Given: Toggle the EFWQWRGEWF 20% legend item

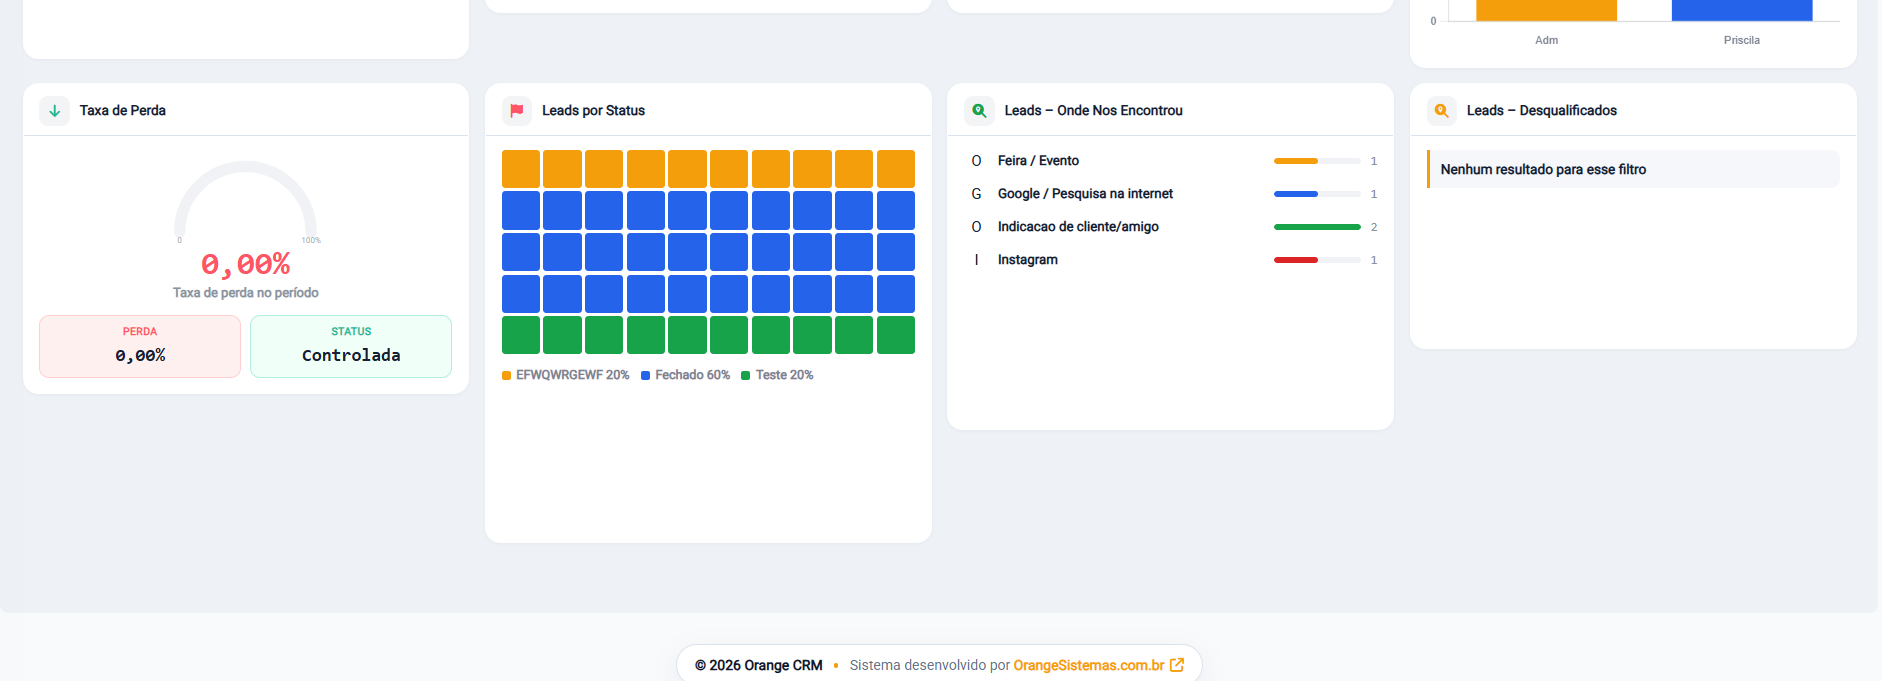Looking at the screenshot, I should coord(566,375).
